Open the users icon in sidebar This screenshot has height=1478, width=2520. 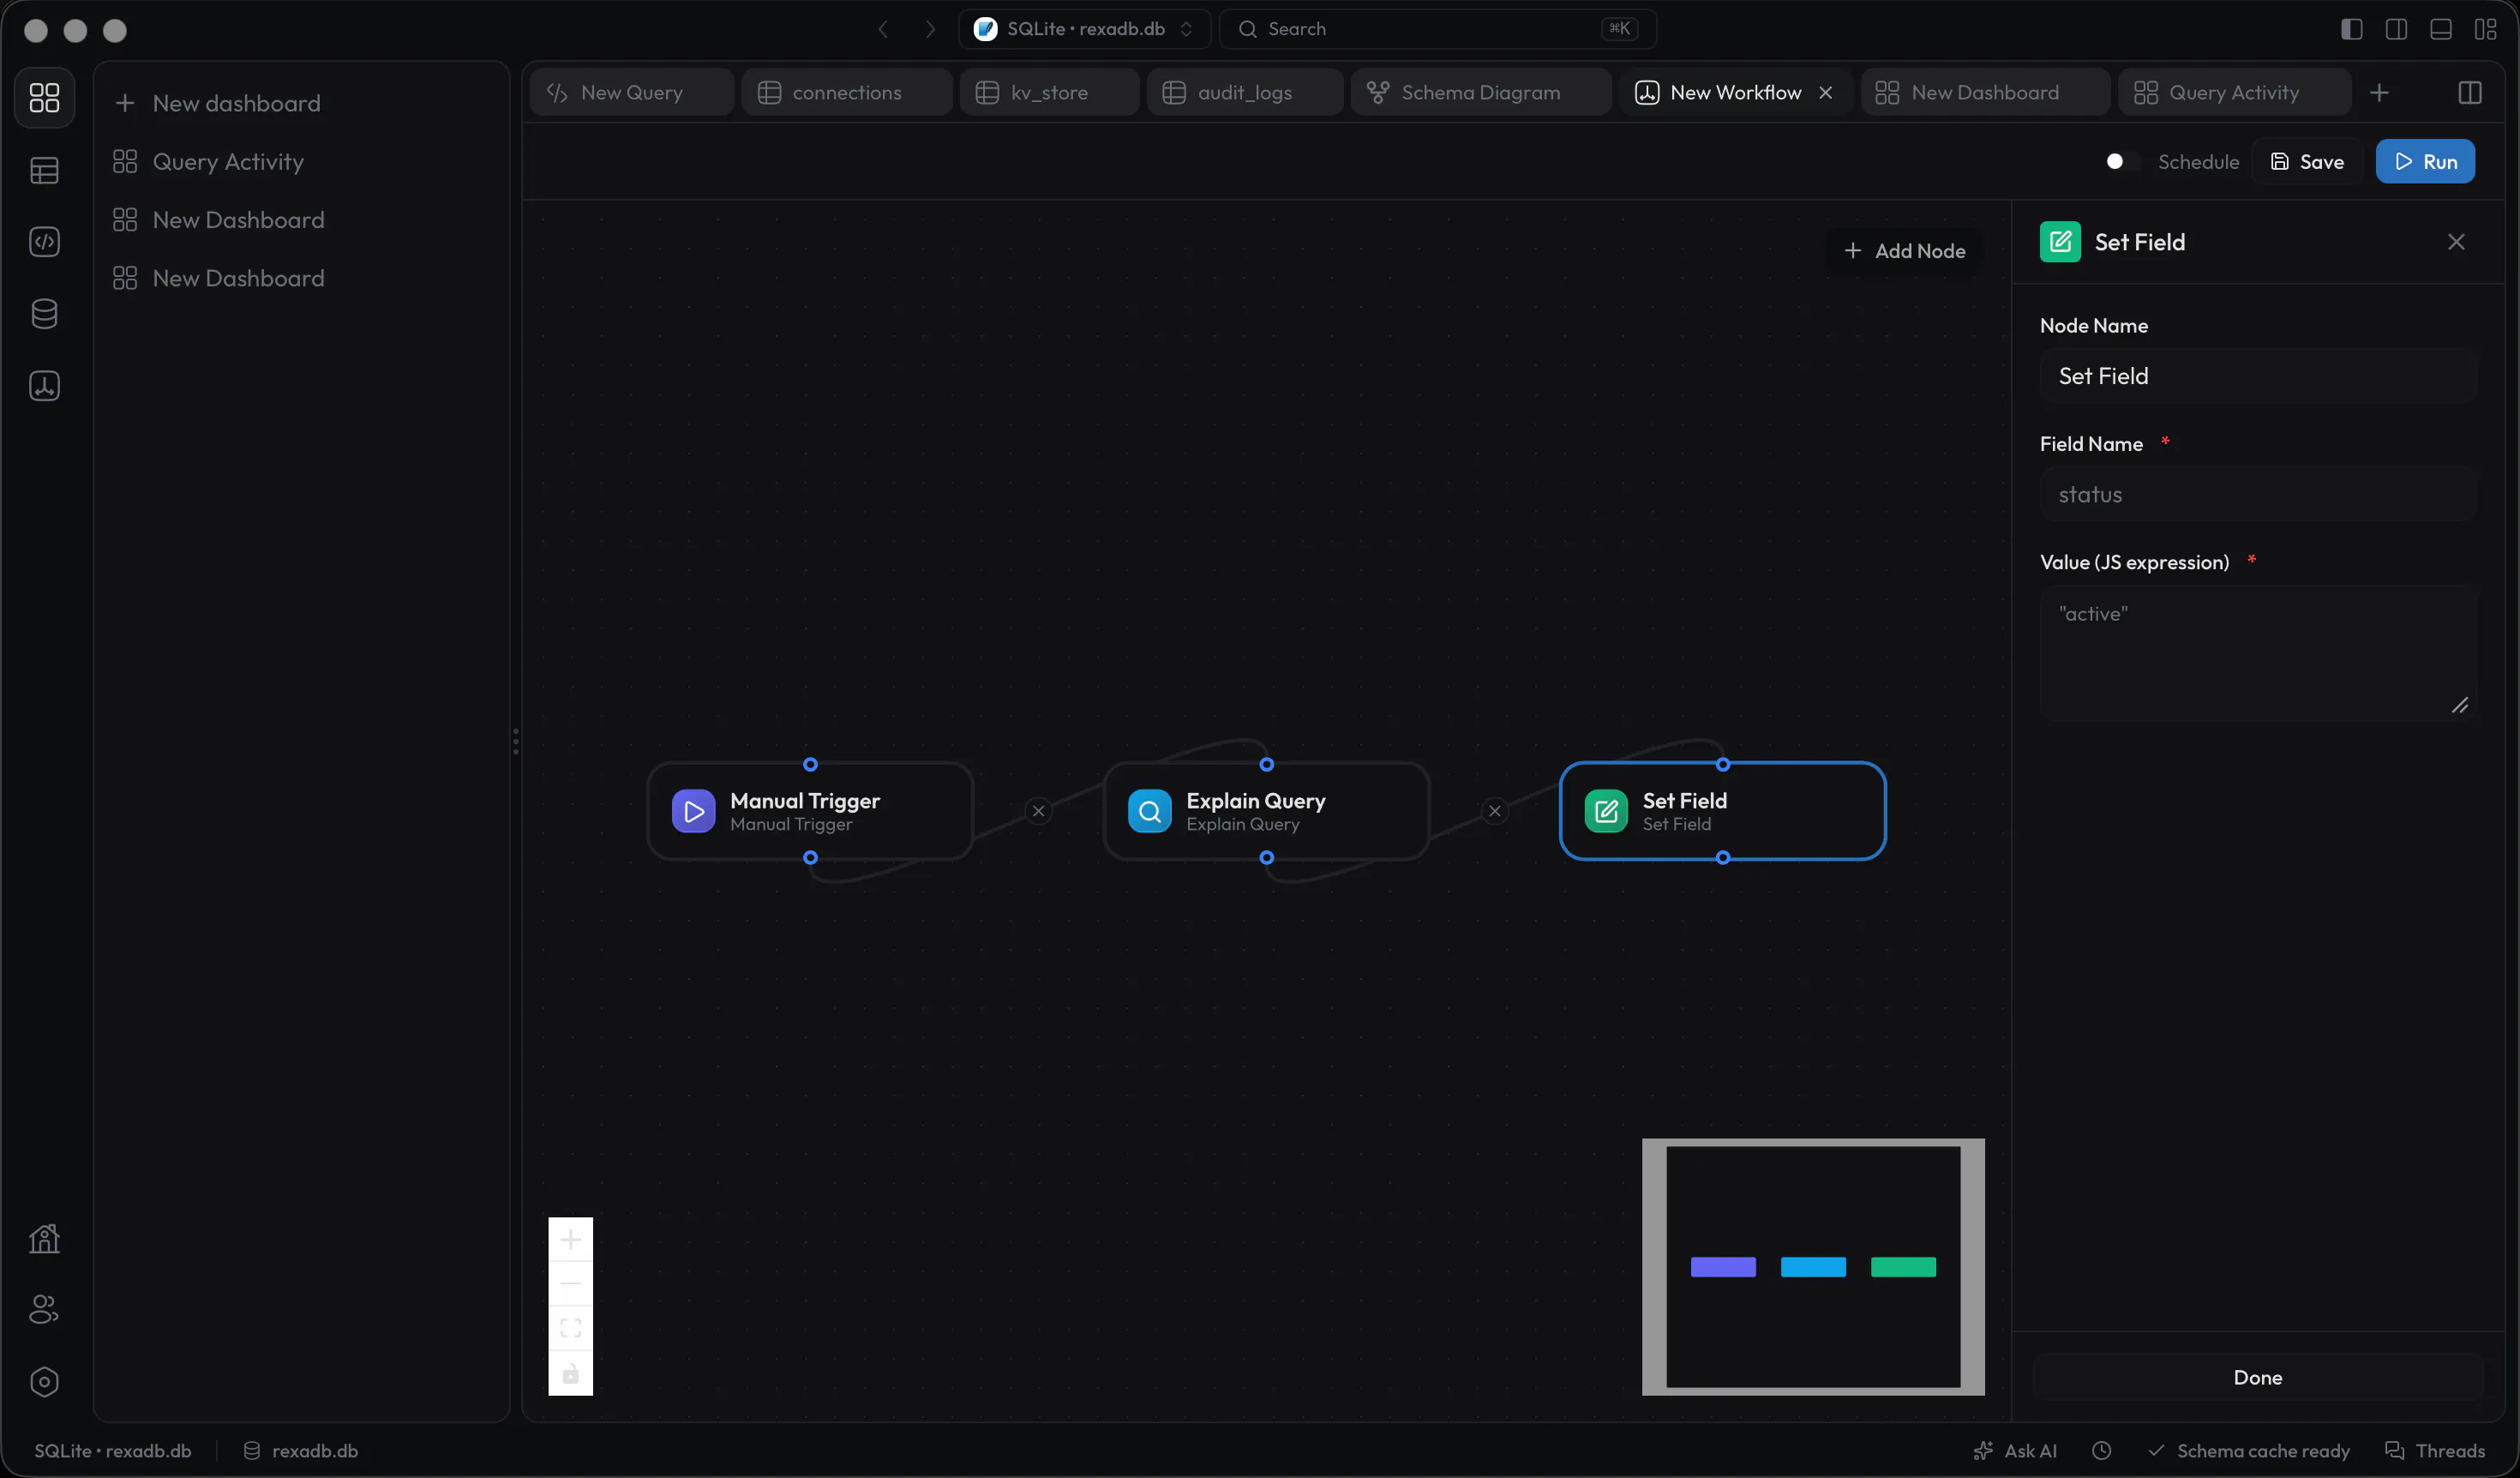tap(44, 1310)
